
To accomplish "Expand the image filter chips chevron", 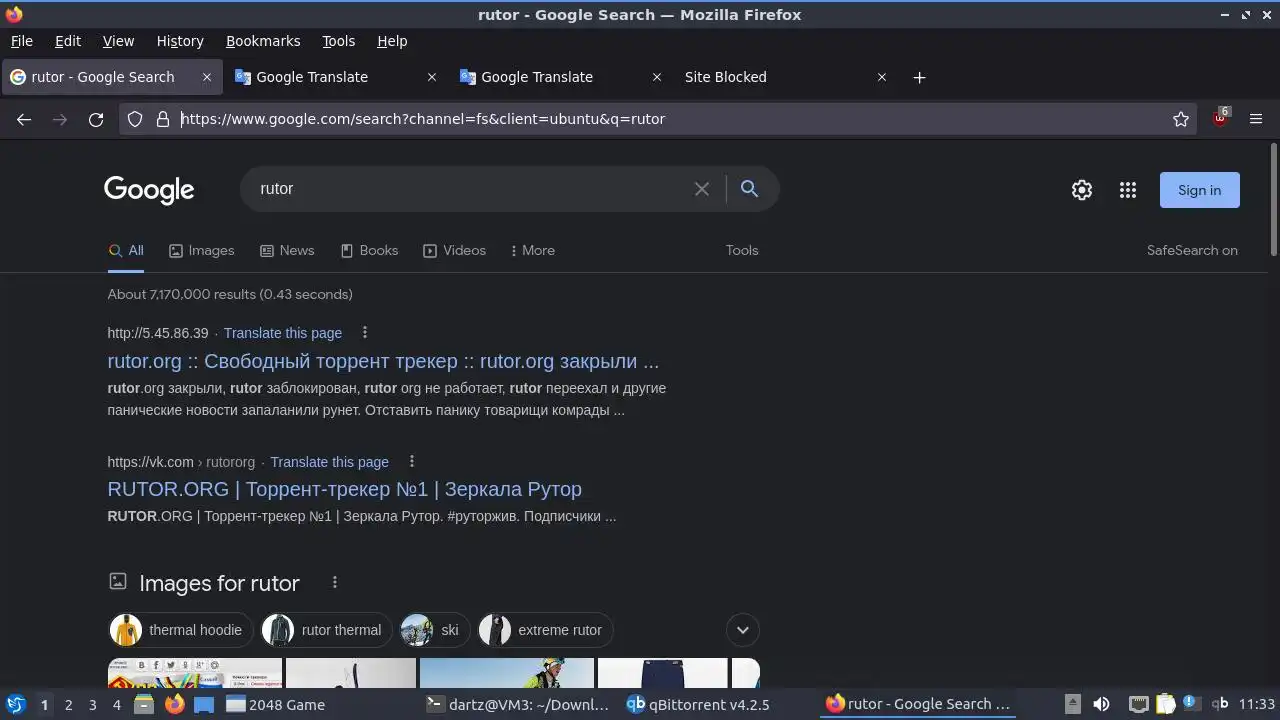I will coord(743,630).
